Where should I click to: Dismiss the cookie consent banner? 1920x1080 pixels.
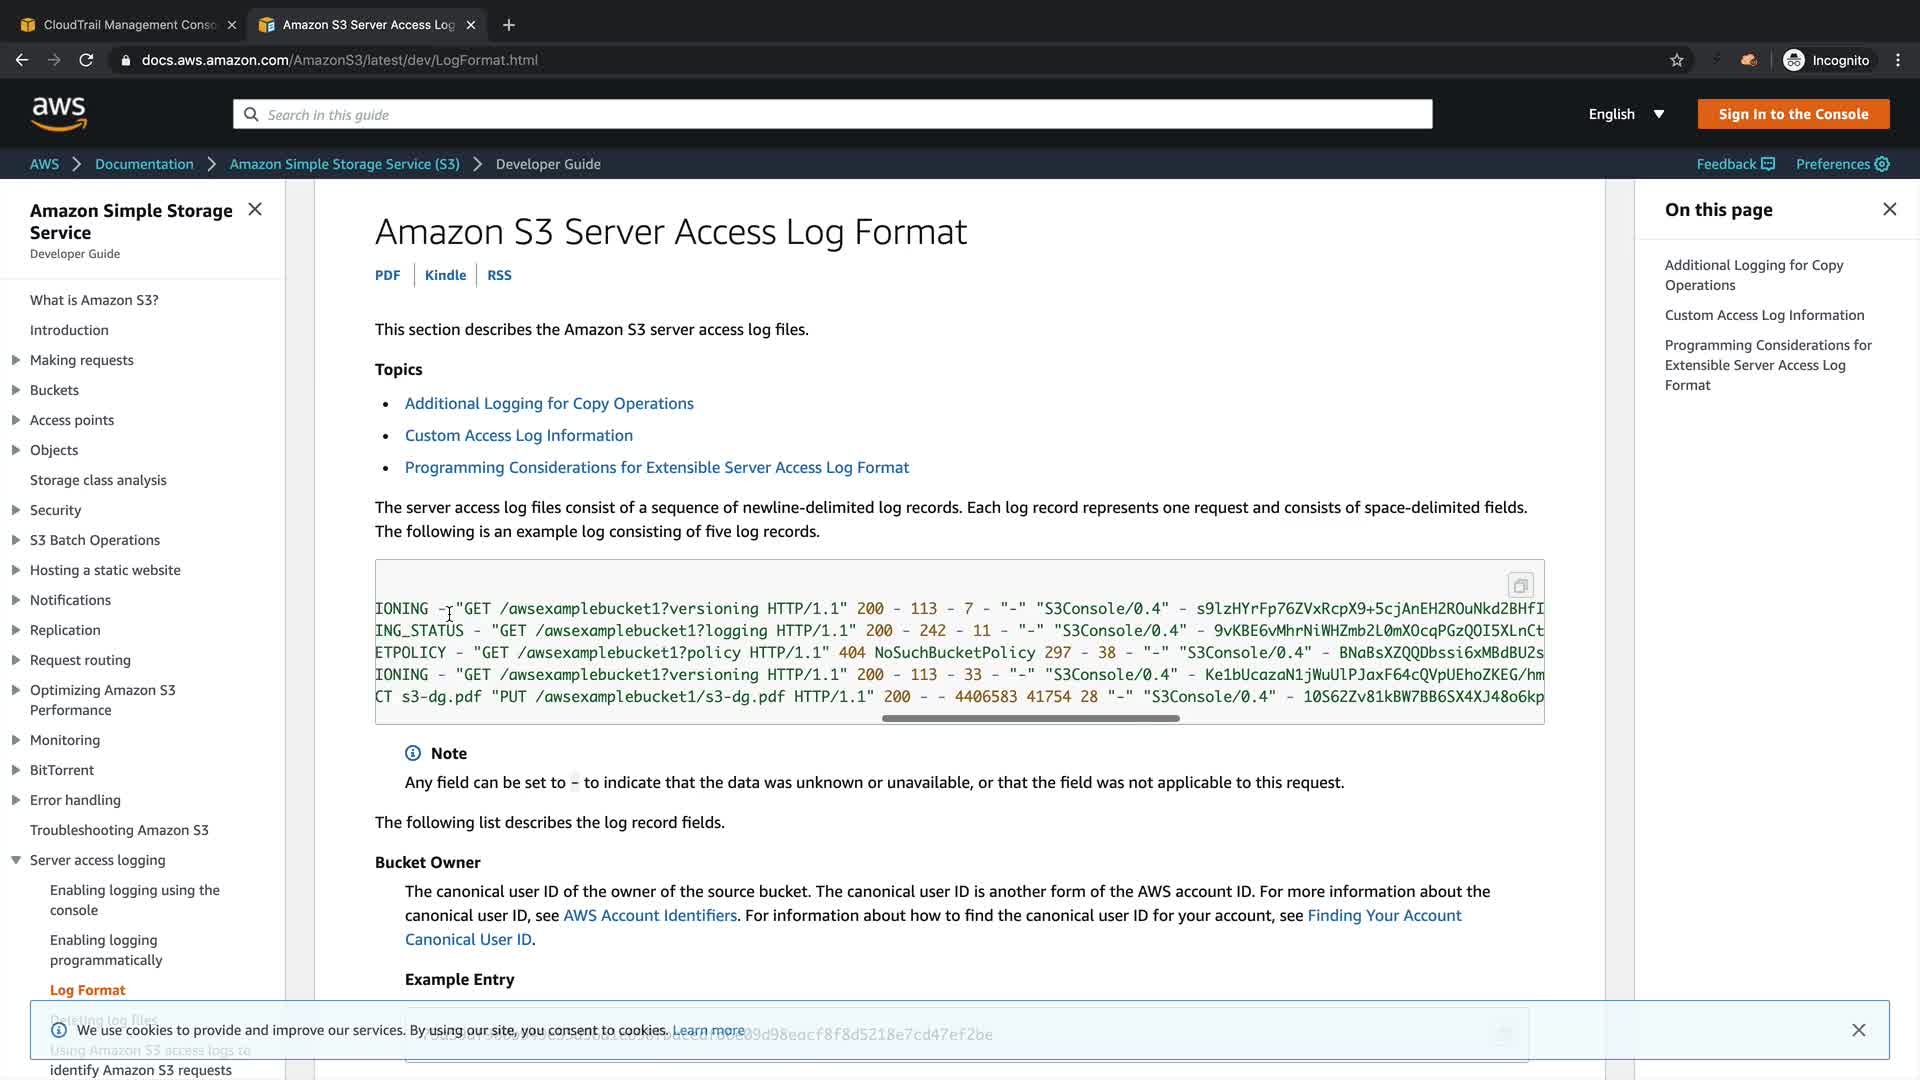click(x=1858, y=1030)
